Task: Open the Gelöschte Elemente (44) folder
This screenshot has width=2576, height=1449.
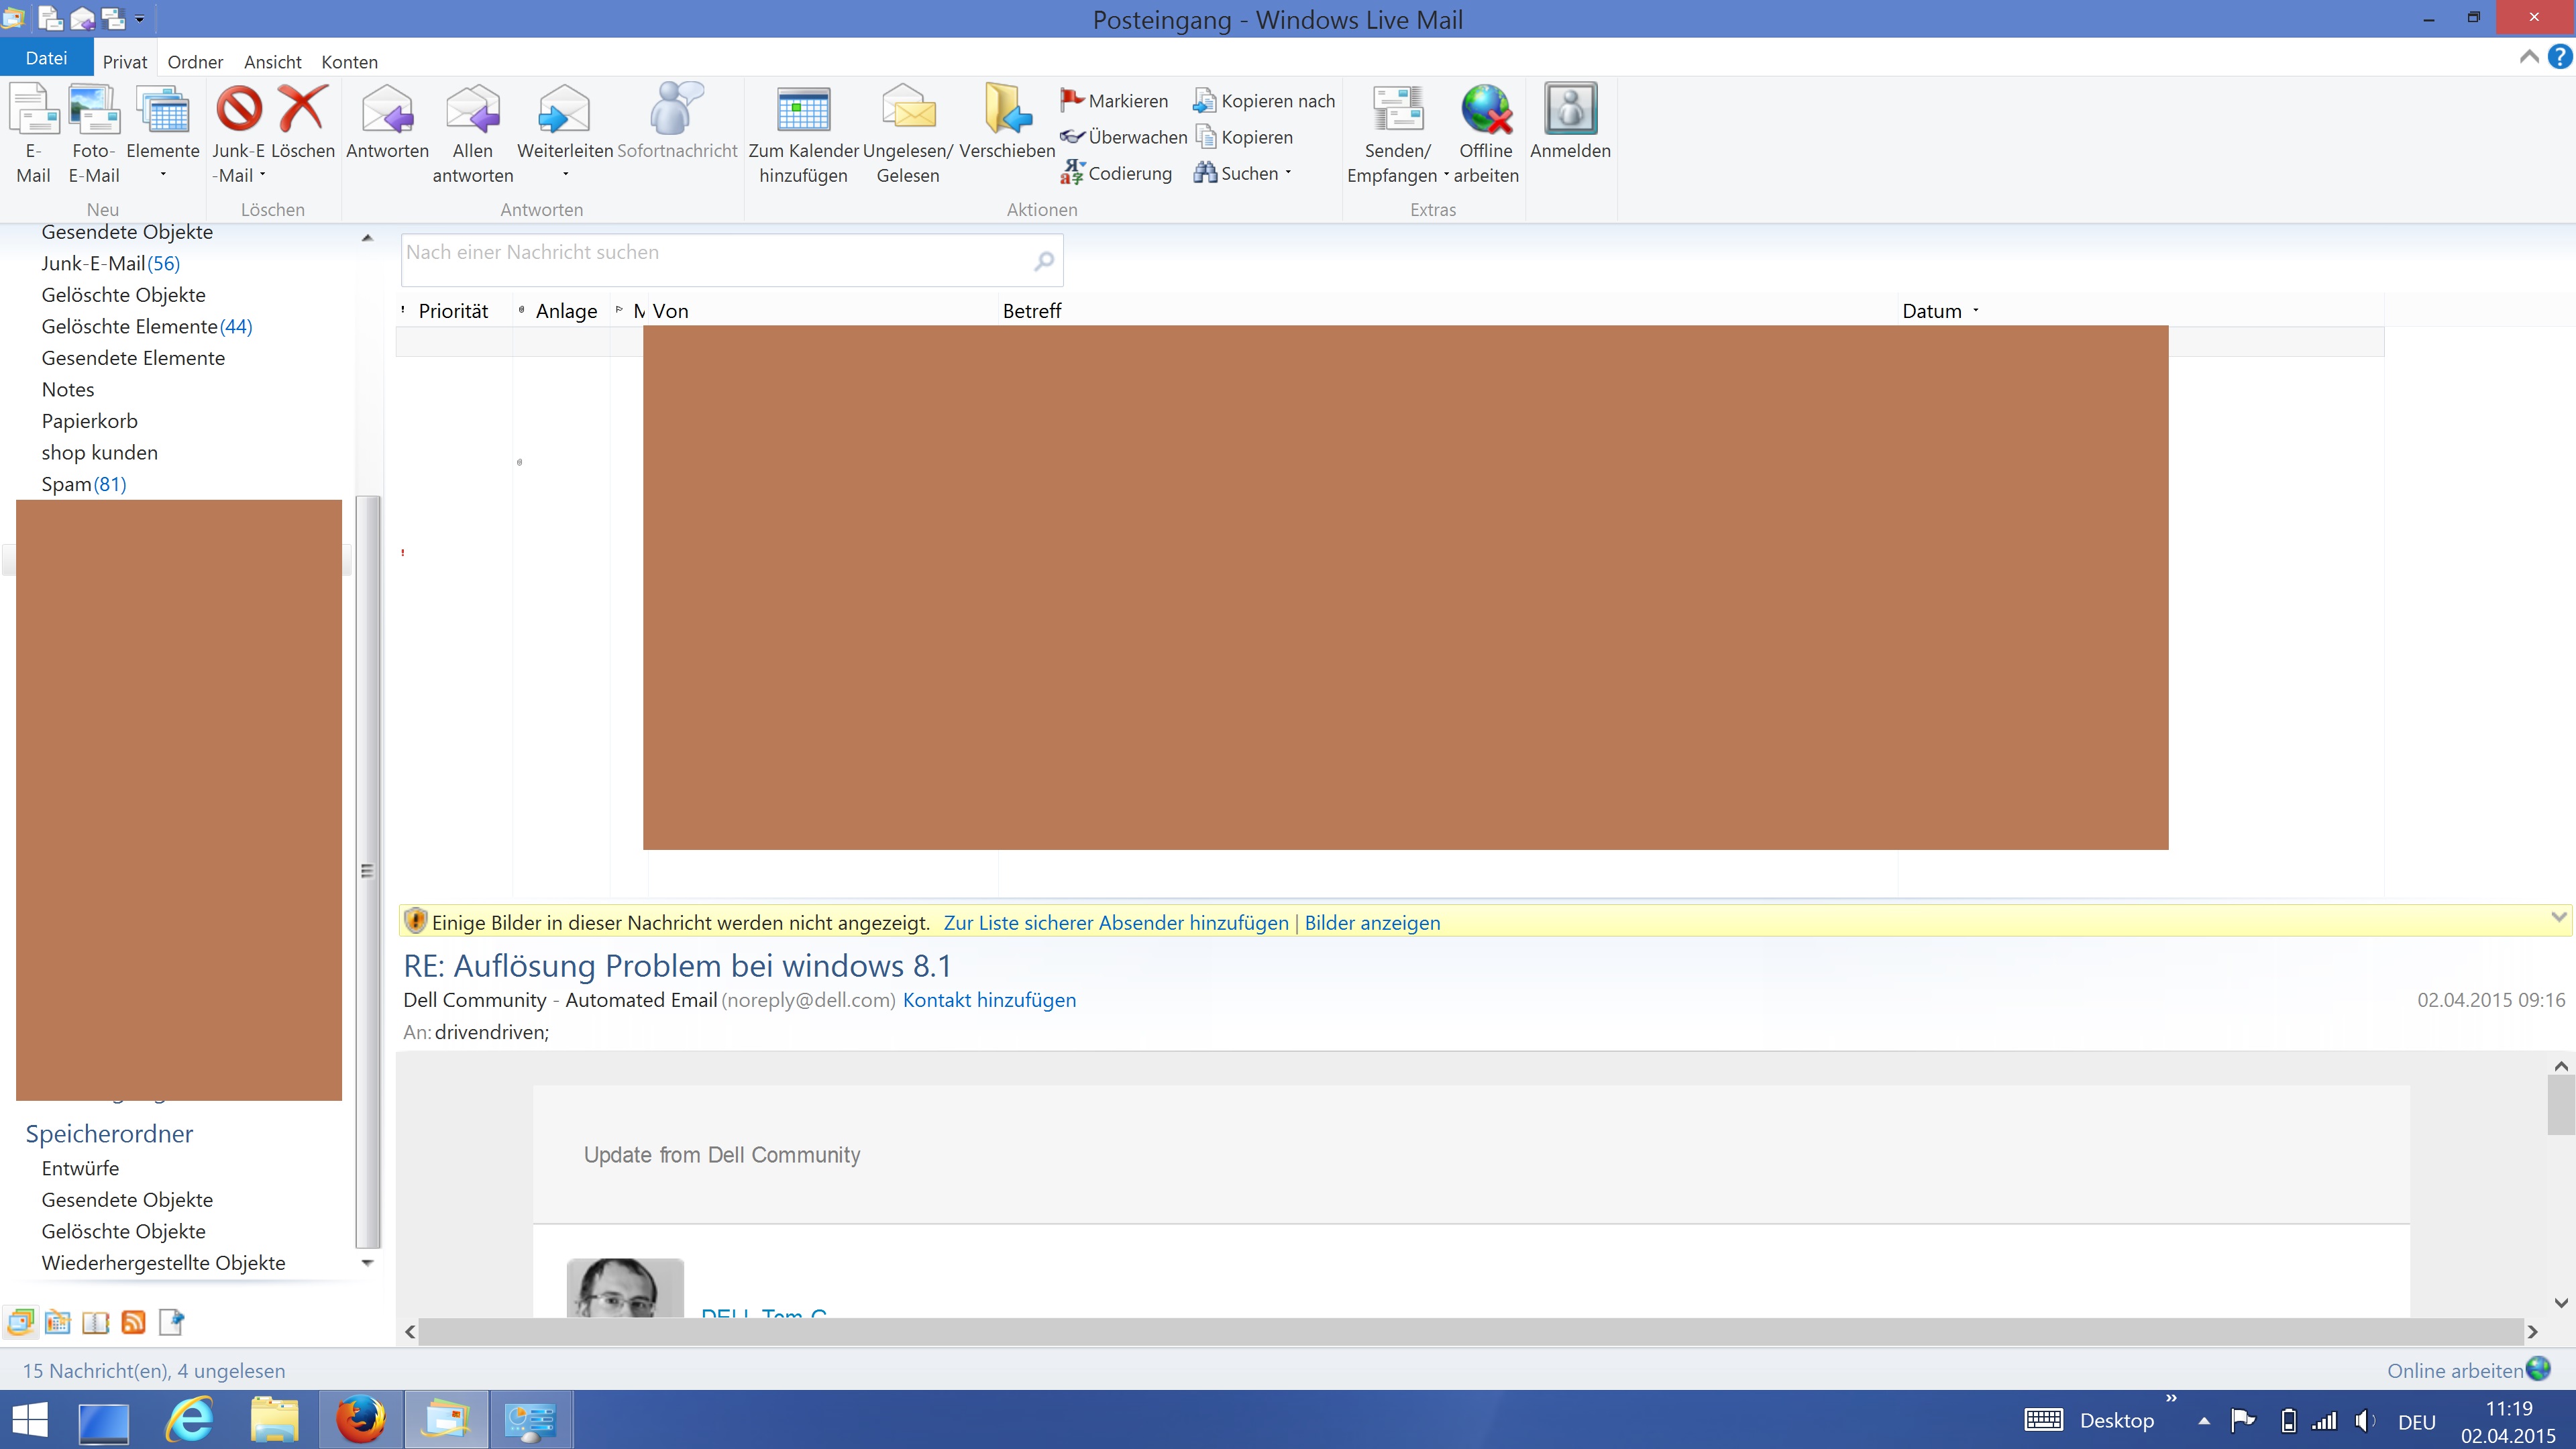Action: (146, 327)
